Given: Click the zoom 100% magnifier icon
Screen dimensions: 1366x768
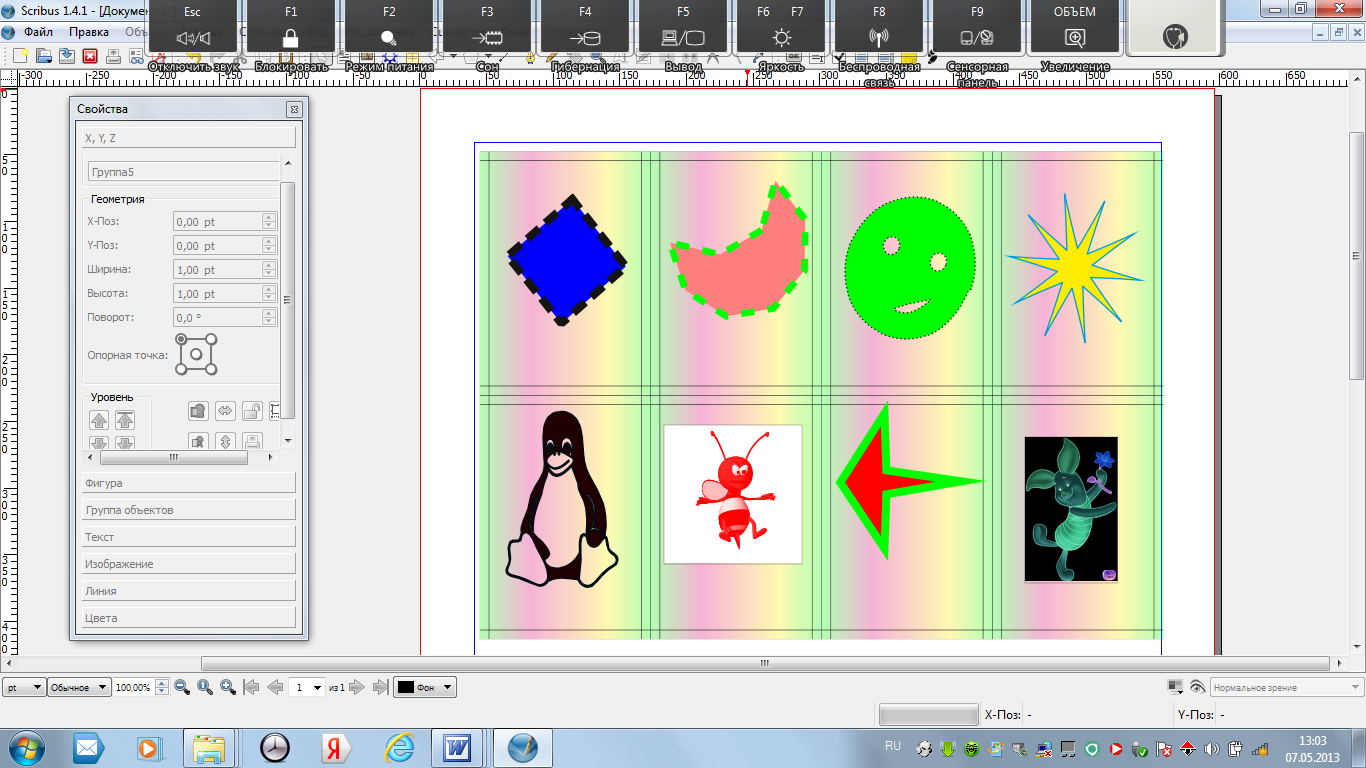Looking at the screenshot, I should pos(205,687).
